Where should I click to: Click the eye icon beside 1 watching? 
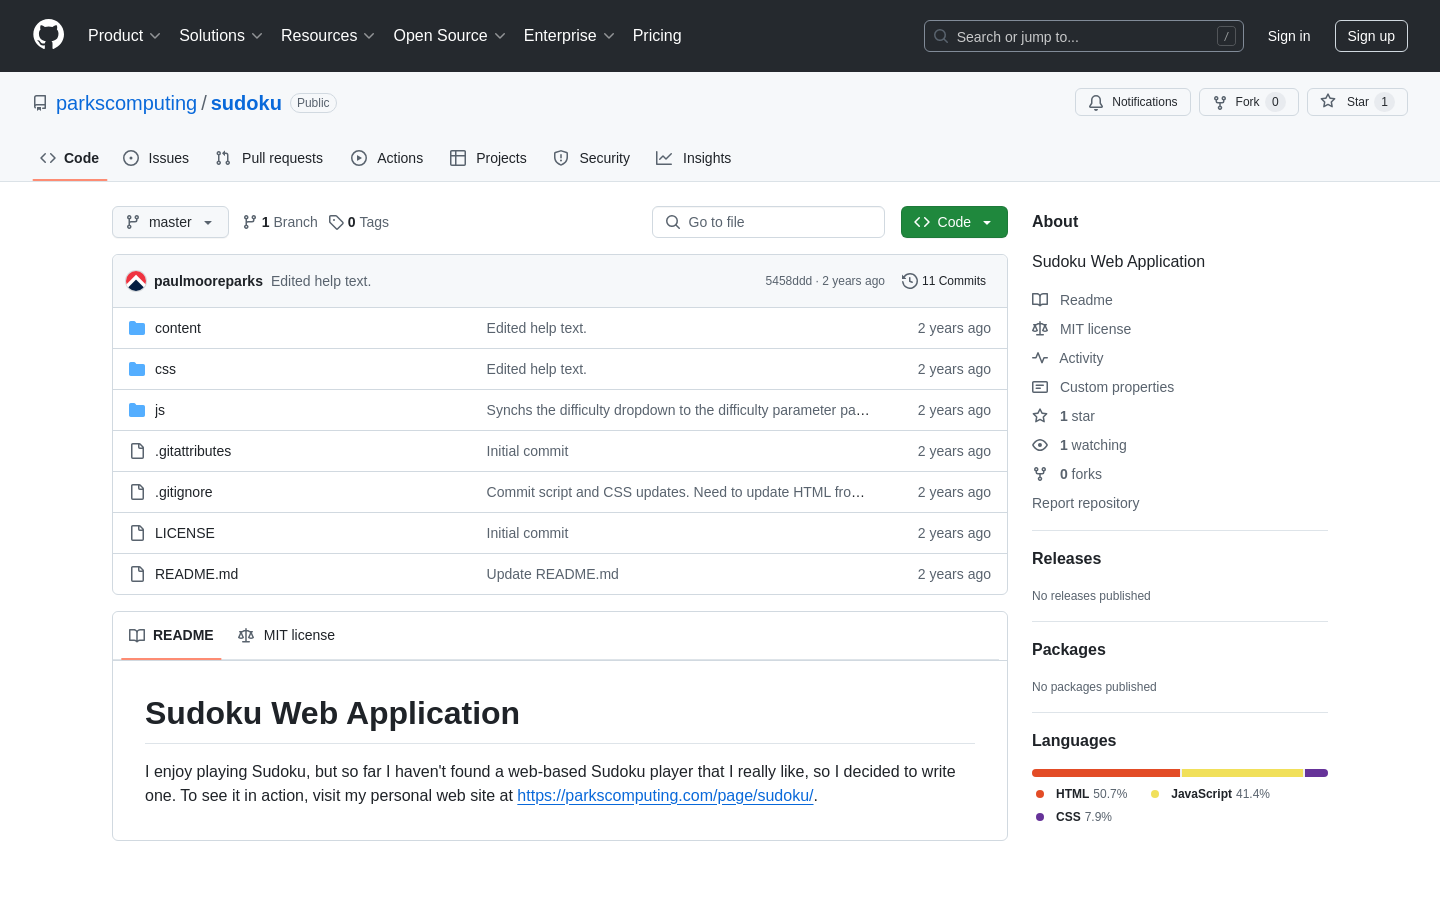point(1040,445)
